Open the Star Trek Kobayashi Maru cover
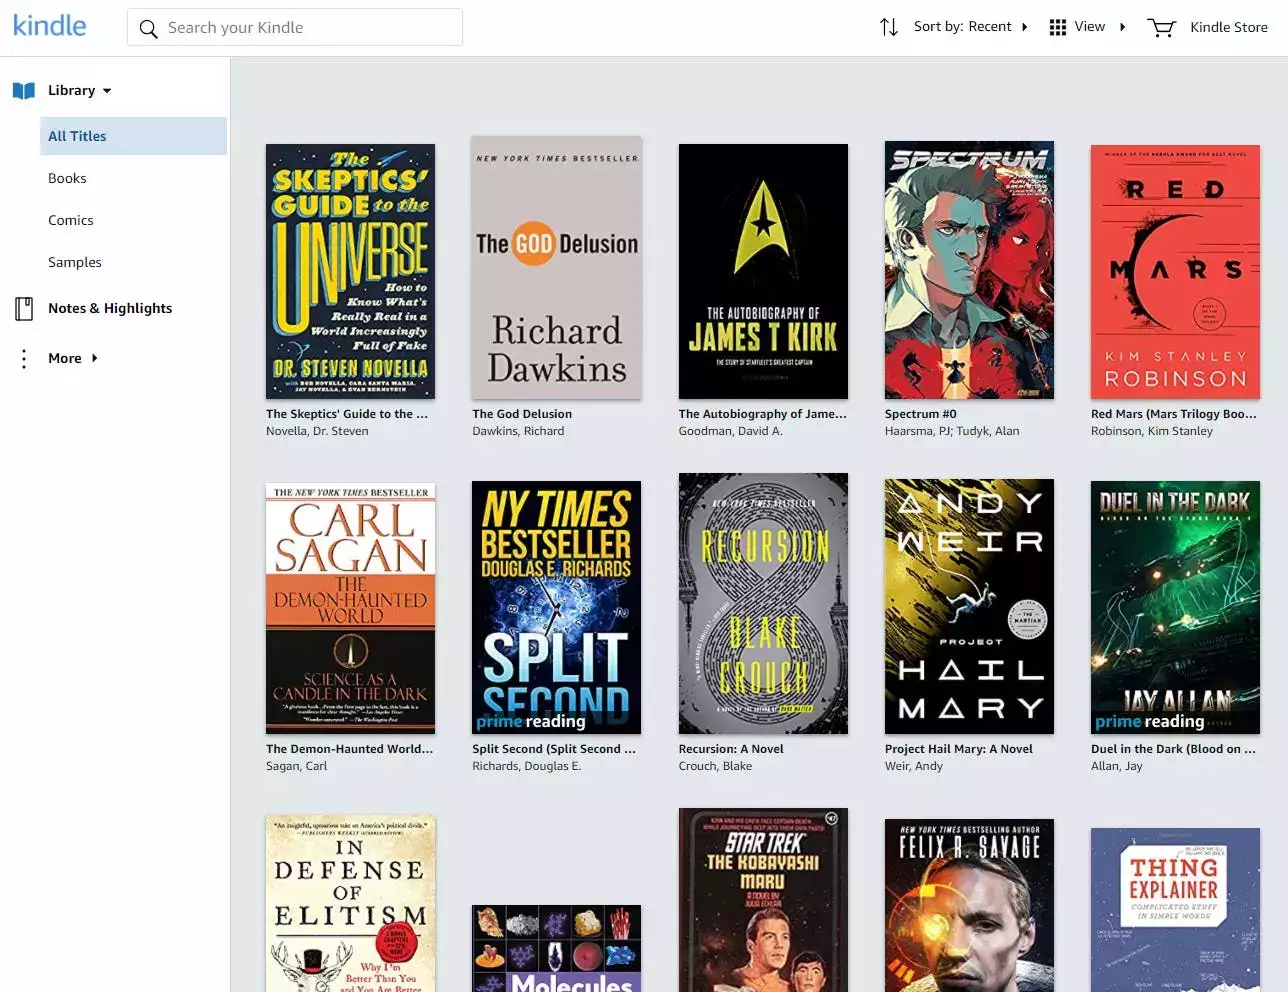1288x992 pixels. click(763, 900)
